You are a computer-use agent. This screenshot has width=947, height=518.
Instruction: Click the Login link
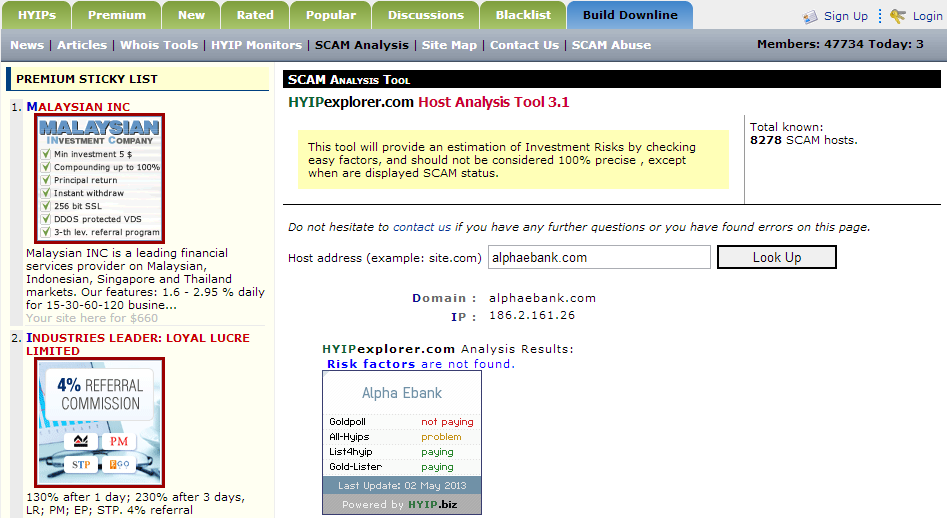click(928, 16)
